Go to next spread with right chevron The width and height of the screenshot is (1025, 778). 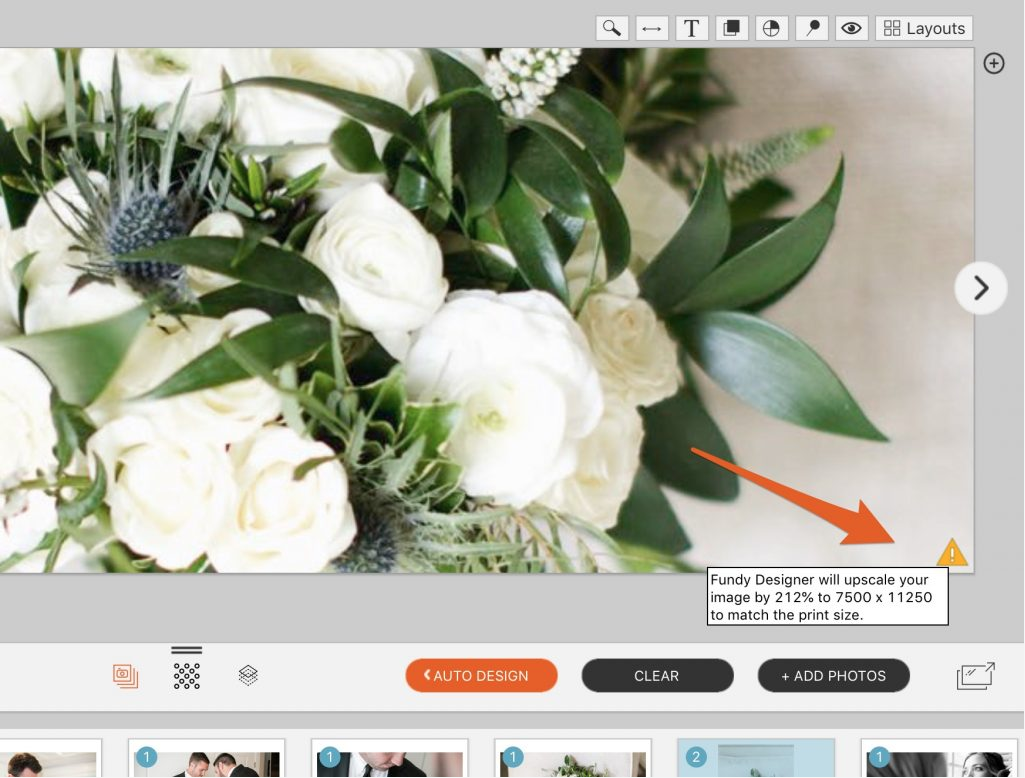point(981,288)
